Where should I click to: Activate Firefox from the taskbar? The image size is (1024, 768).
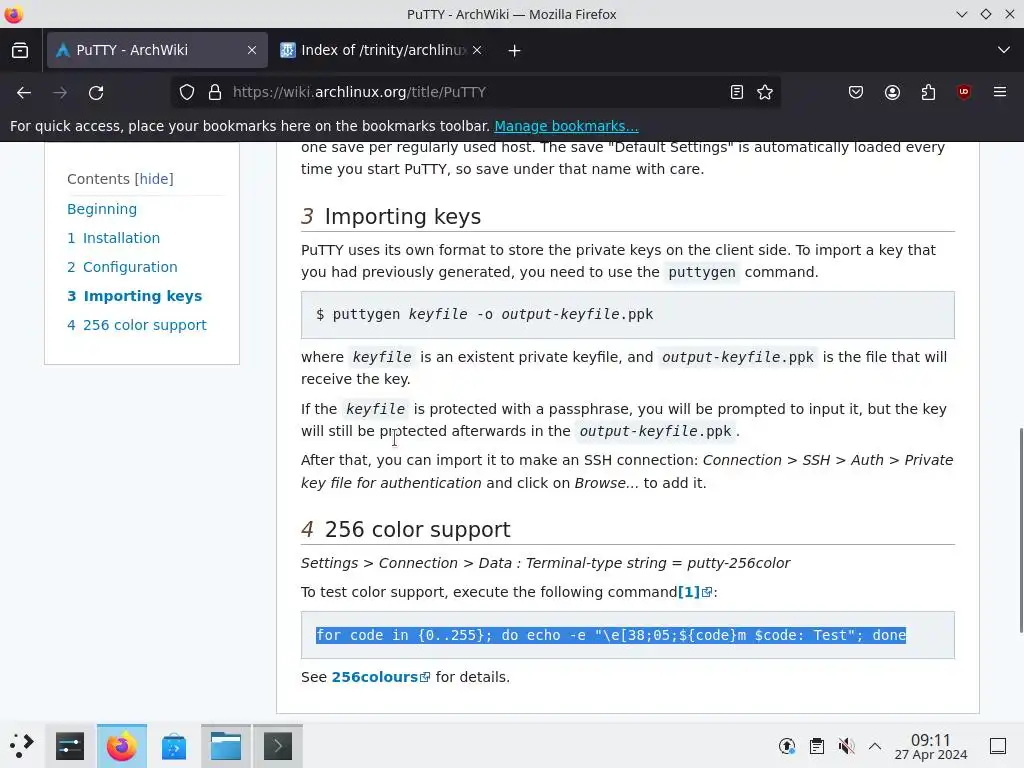tap(121, 746)
